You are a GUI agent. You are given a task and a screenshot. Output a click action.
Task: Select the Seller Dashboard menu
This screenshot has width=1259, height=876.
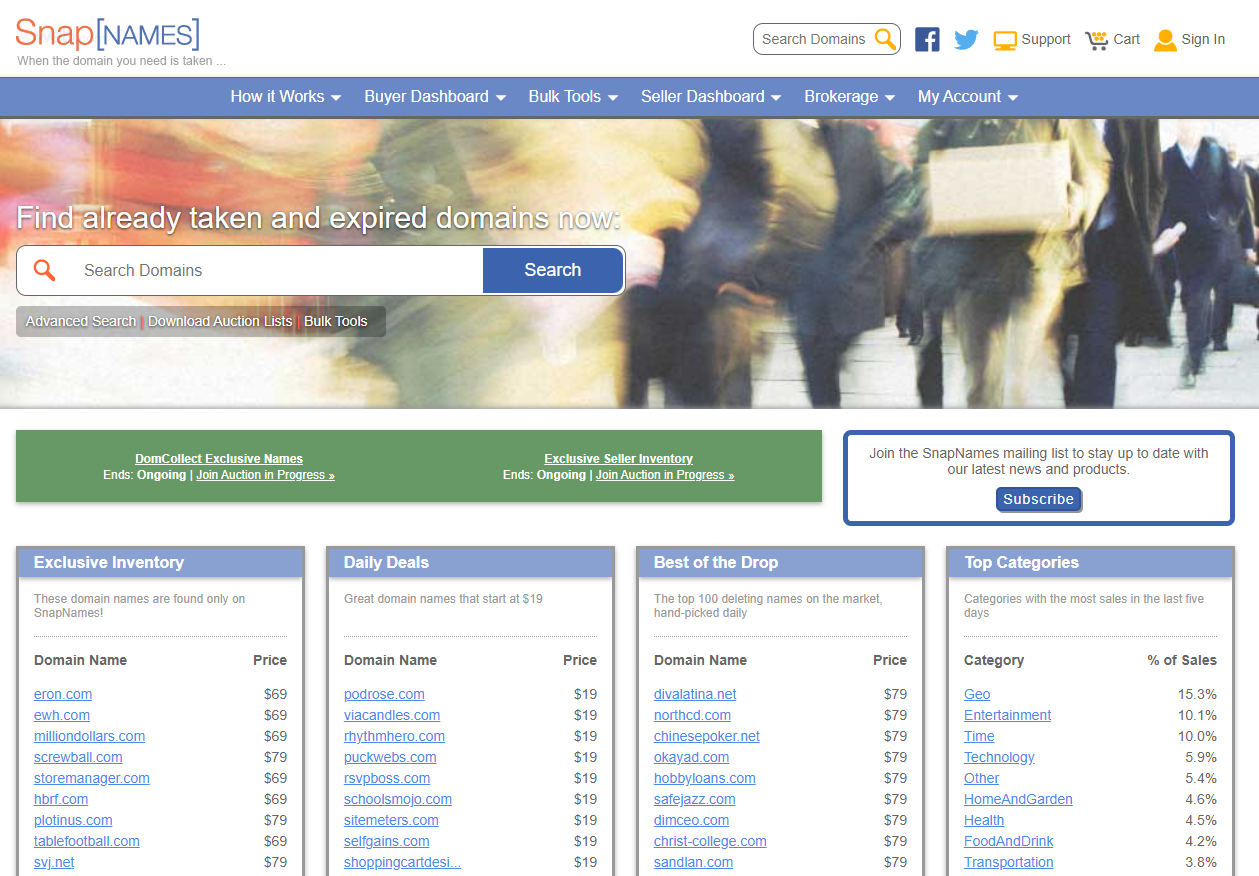point(710,96)
